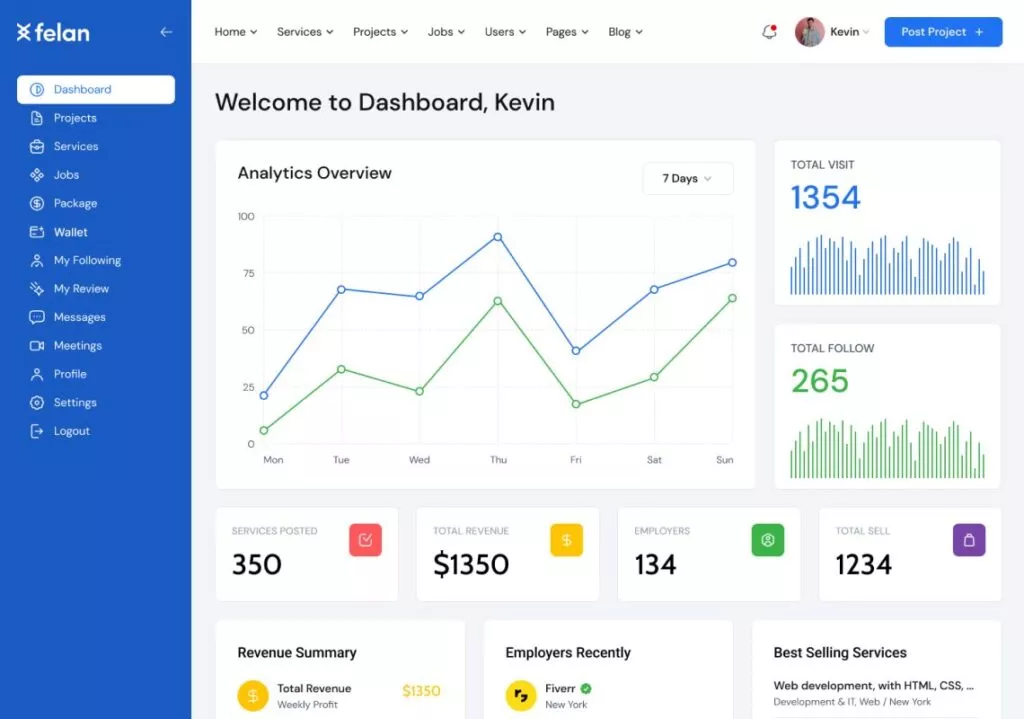Screen dimensions: 1024x719
Task: Click Kevin's profile avatar photo
Action: pos(809,32)
